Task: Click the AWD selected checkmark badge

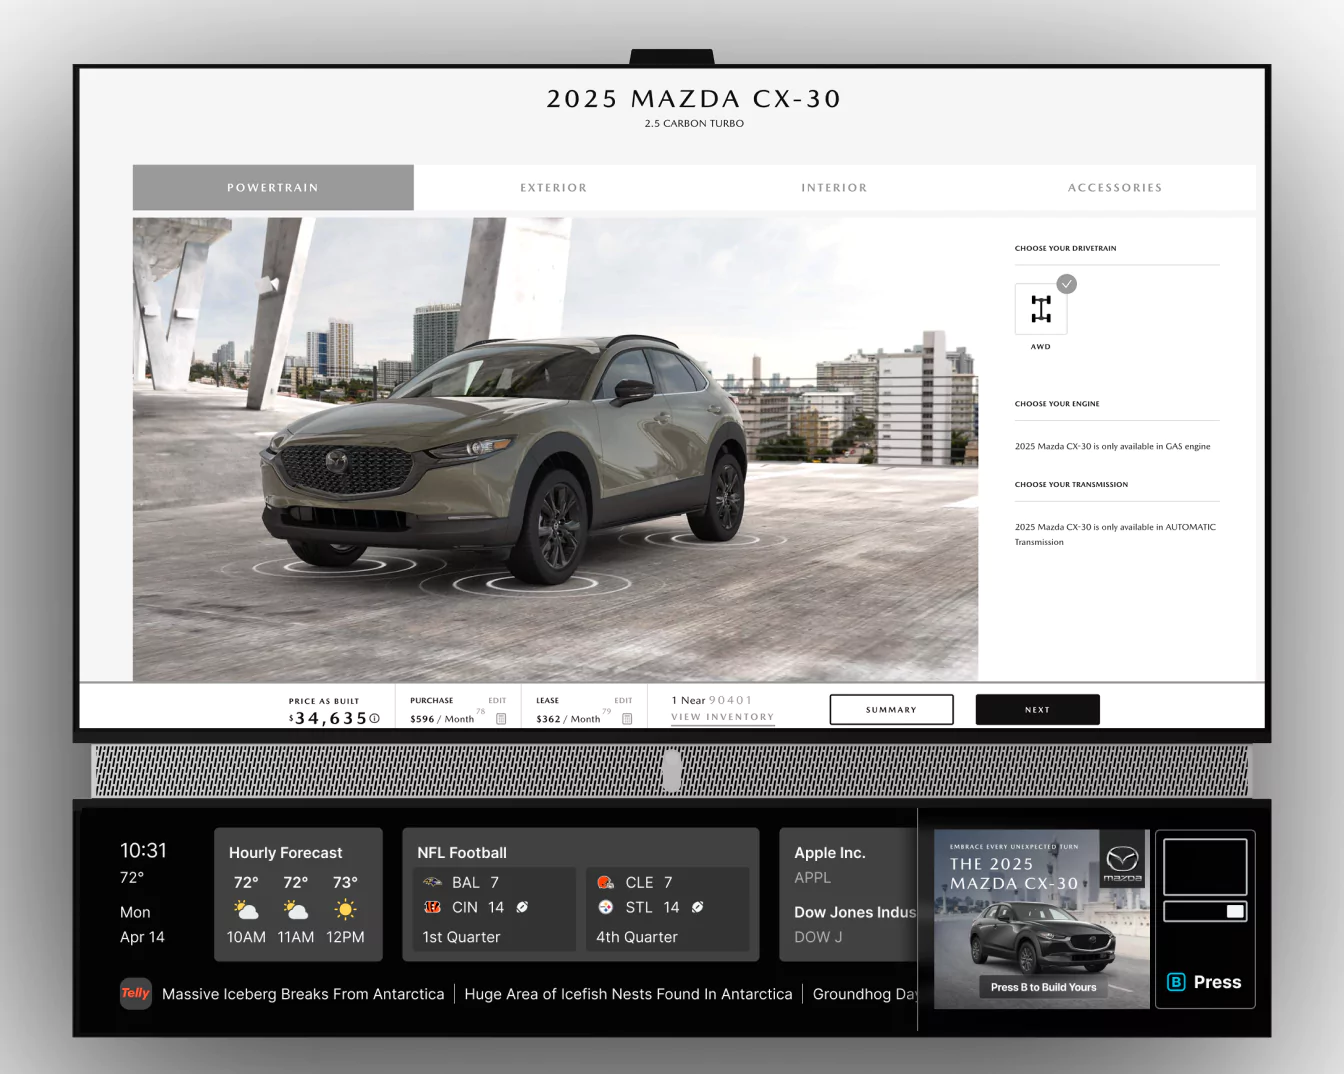Action: [1067, 284]
